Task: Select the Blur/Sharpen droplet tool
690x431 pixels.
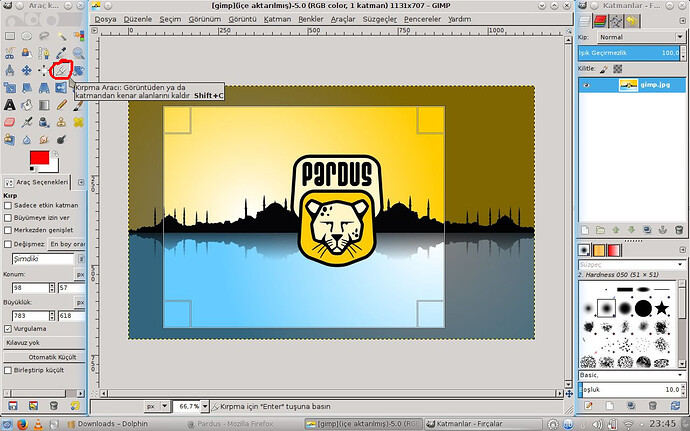Action: pos(27,140)
